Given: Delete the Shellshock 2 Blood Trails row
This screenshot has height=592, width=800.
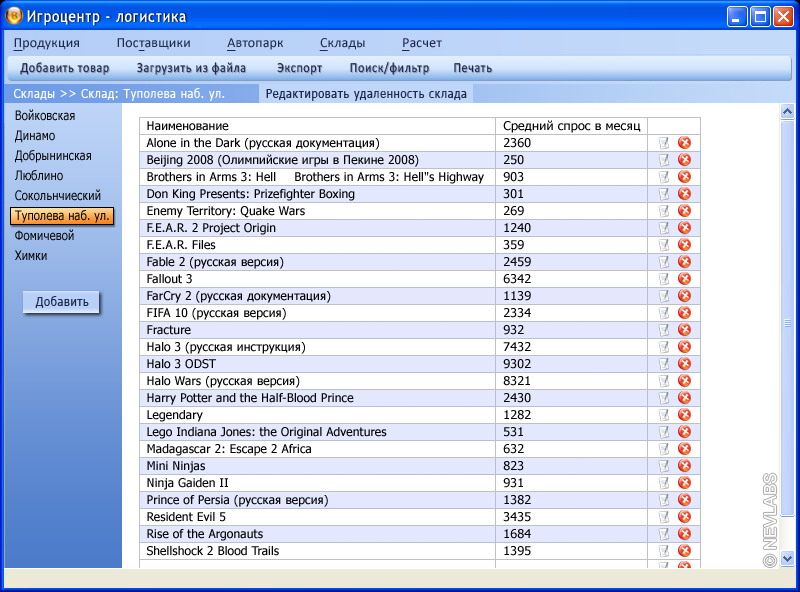Looking at the screenshot, I should [x=685, y=551].
